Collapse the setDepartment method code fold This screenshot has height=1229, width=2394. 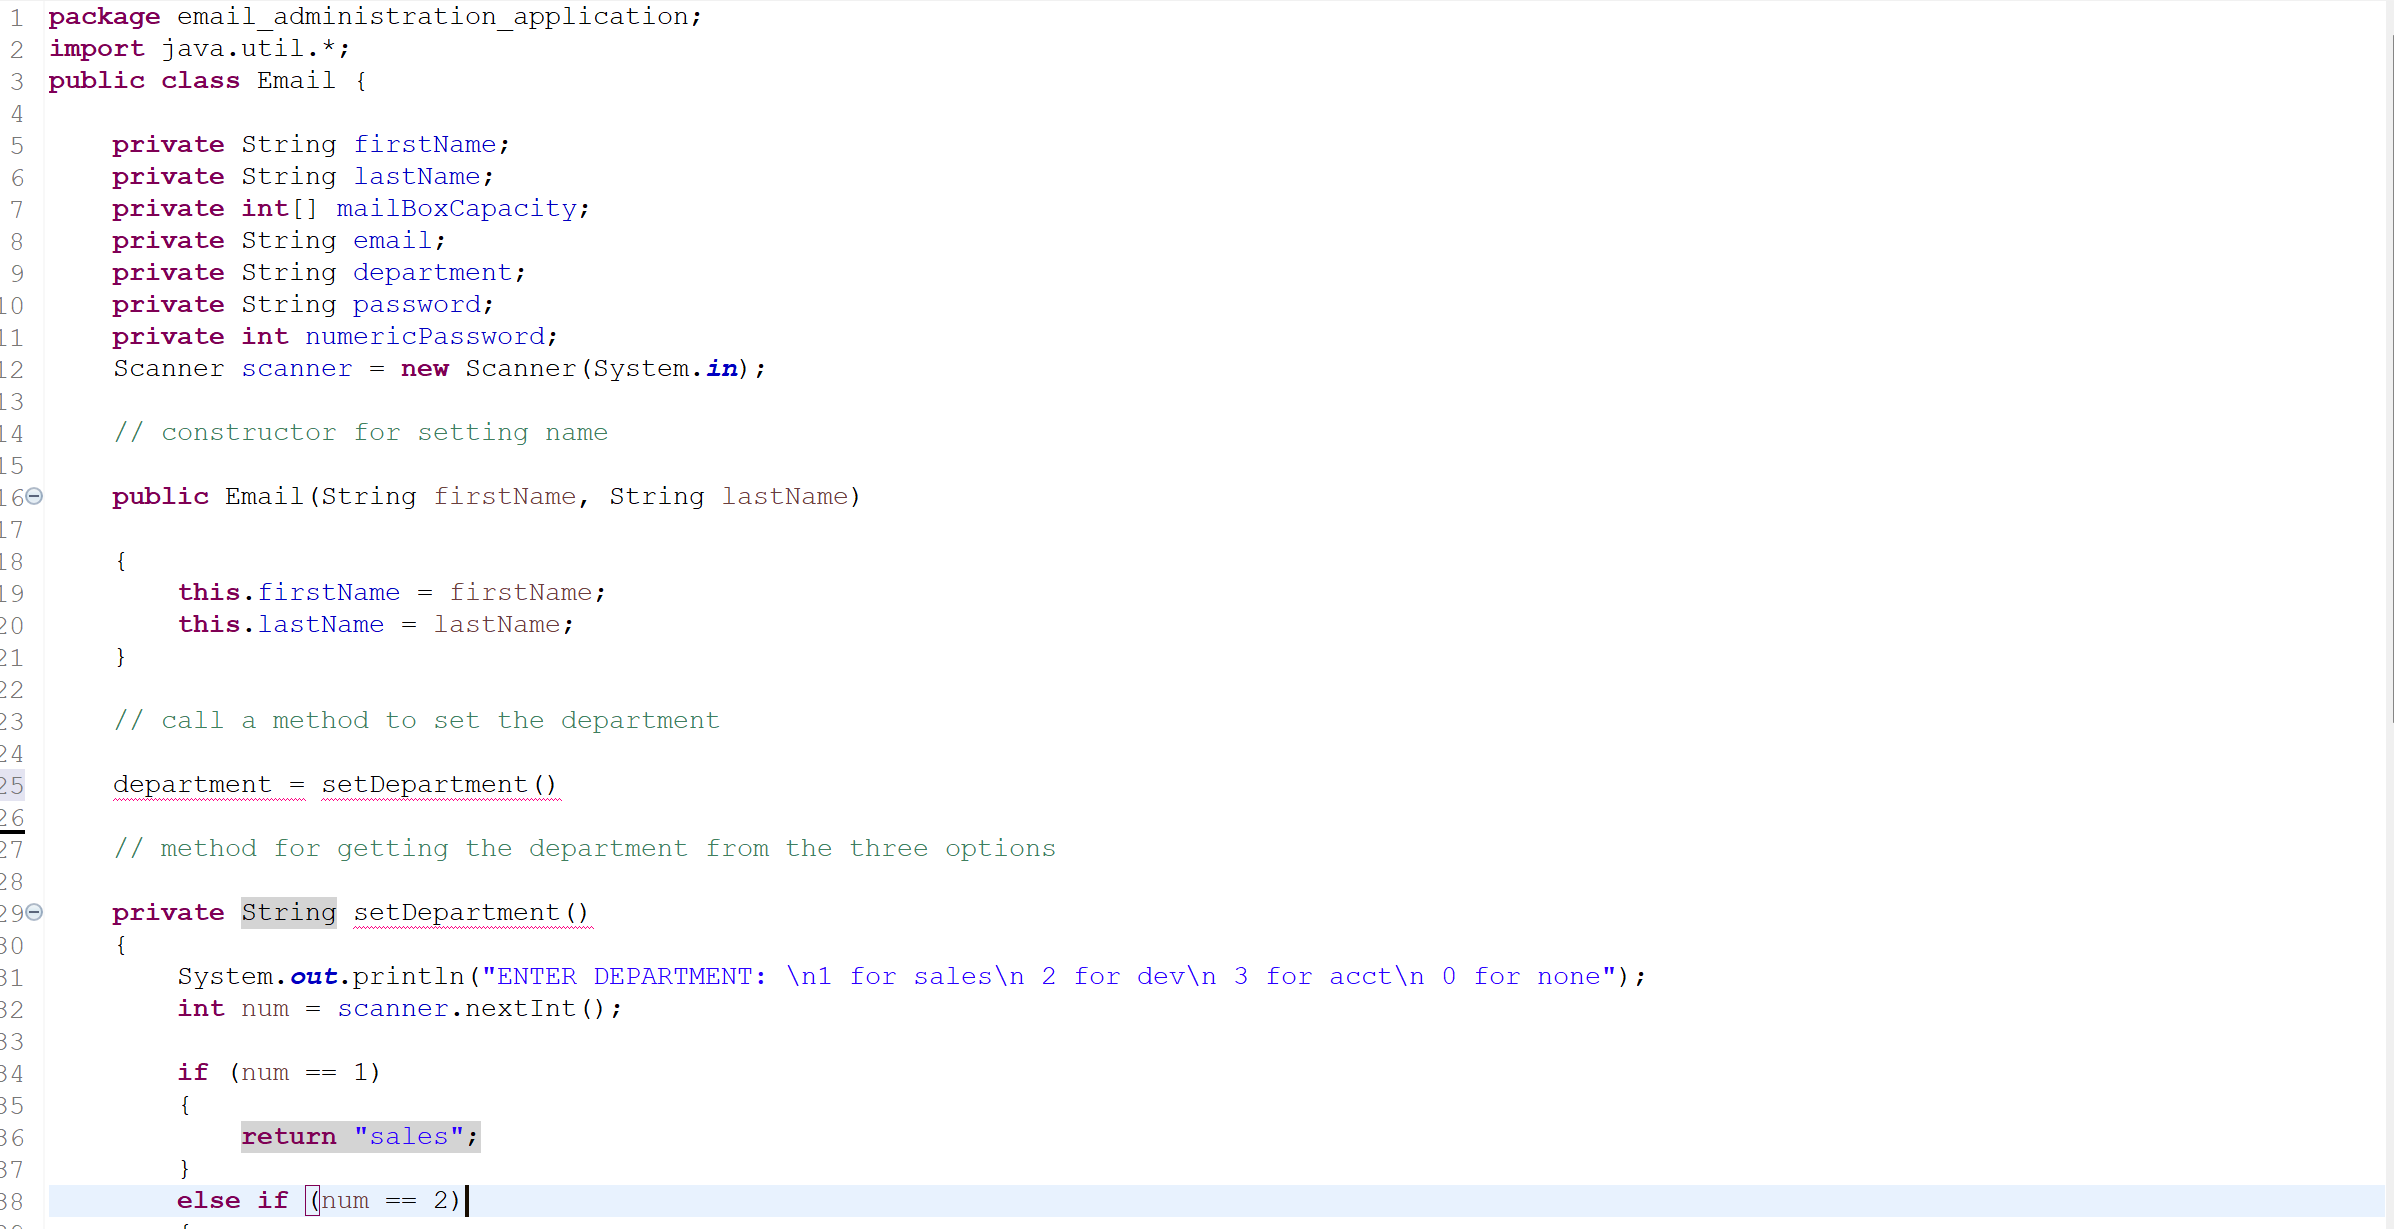(33, 913)
